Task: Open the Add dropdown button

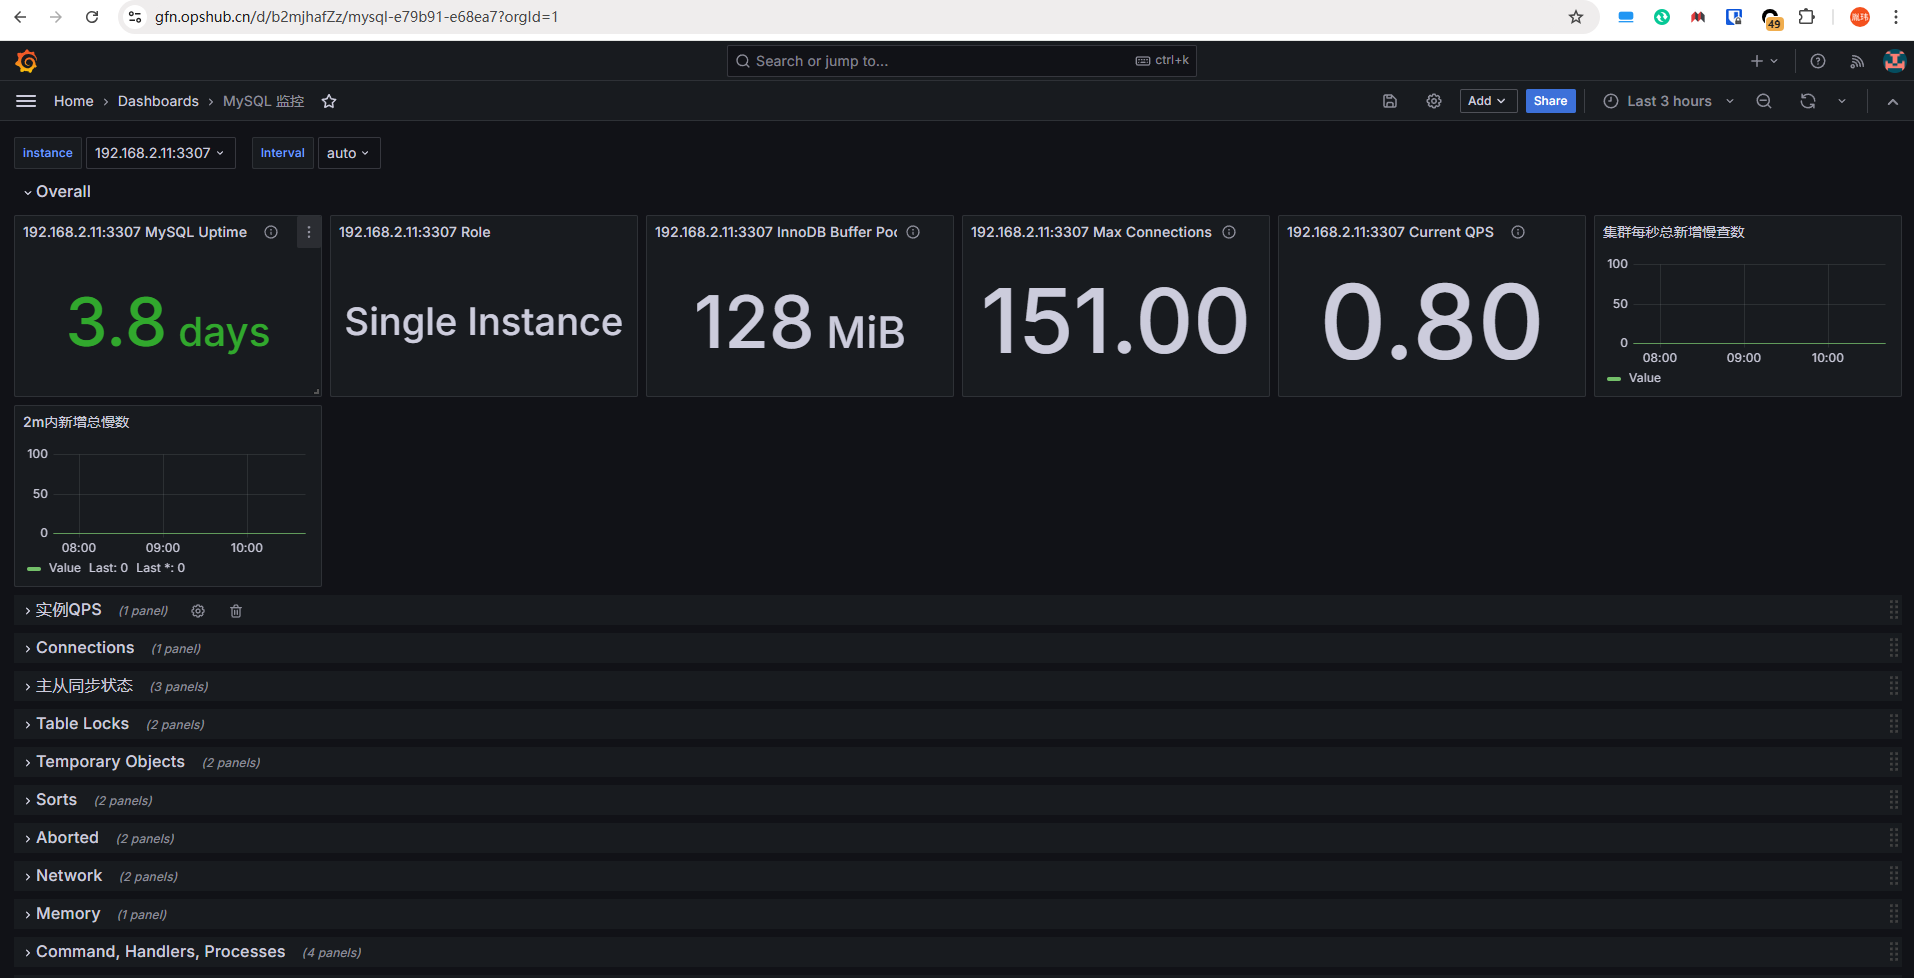Action: pos(1487,101)
